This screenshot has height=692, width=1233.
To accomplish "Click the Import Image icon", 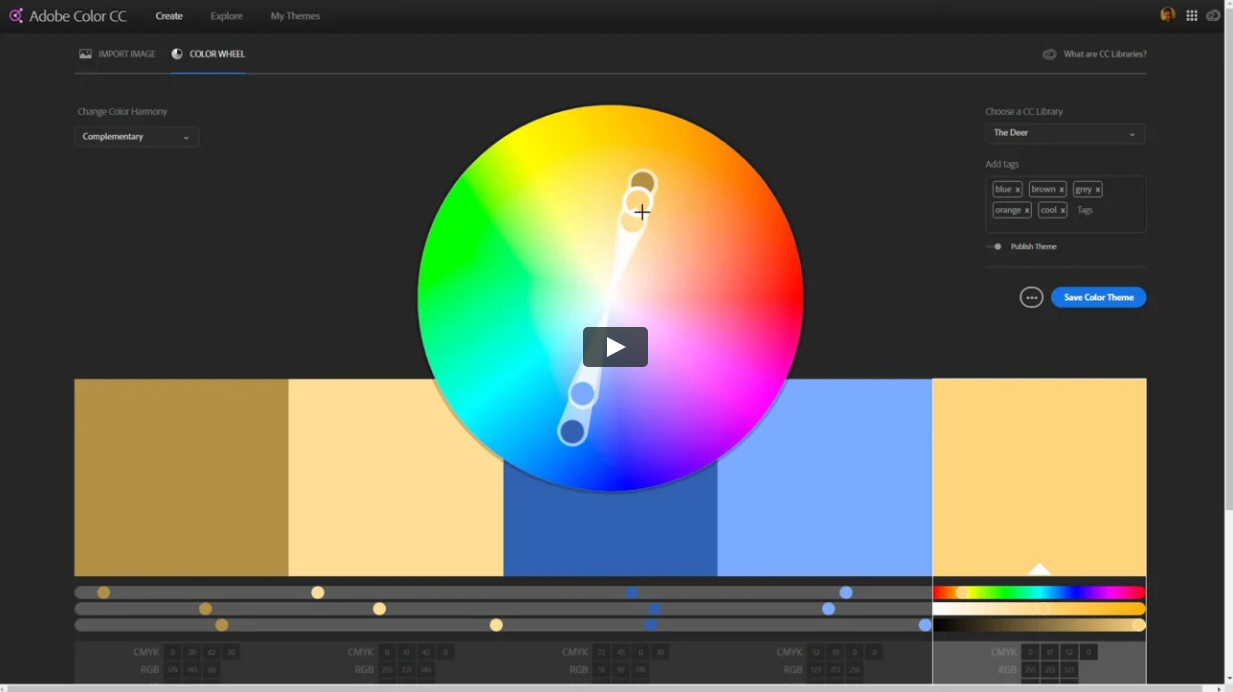I will pyautogui.click(x=85, y=54).
